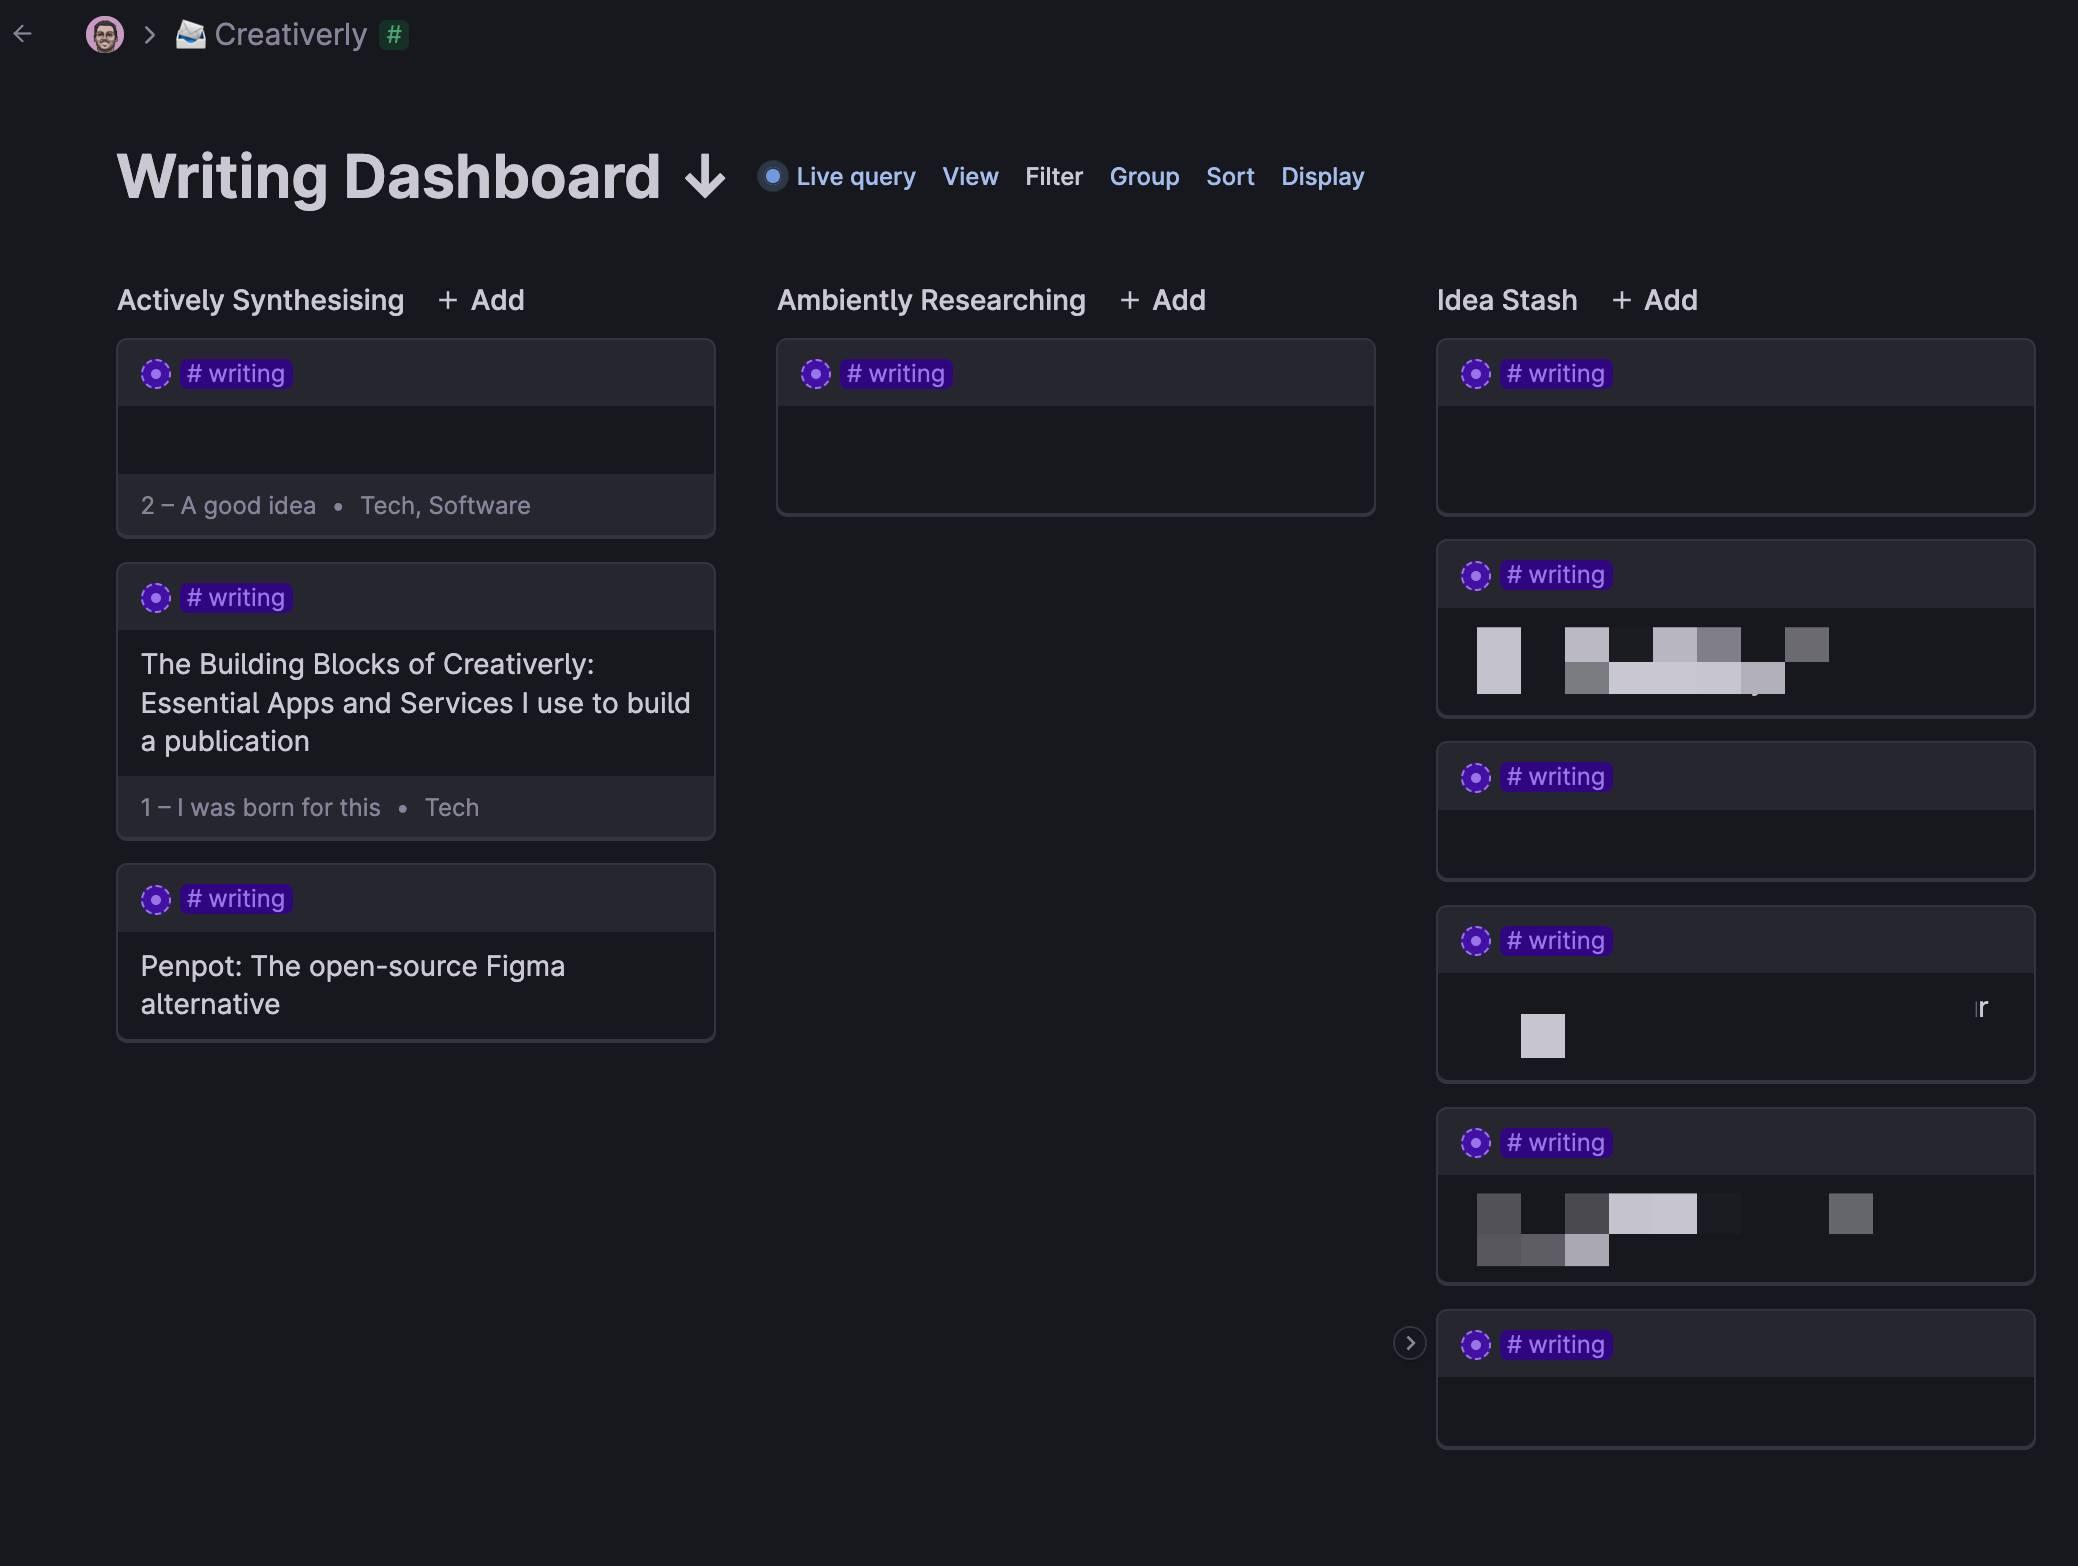Image resolution: width=2078 pixels, height=1566 pixels.
Task: Add card to Idea Stash column
Action: point(1655,300)
